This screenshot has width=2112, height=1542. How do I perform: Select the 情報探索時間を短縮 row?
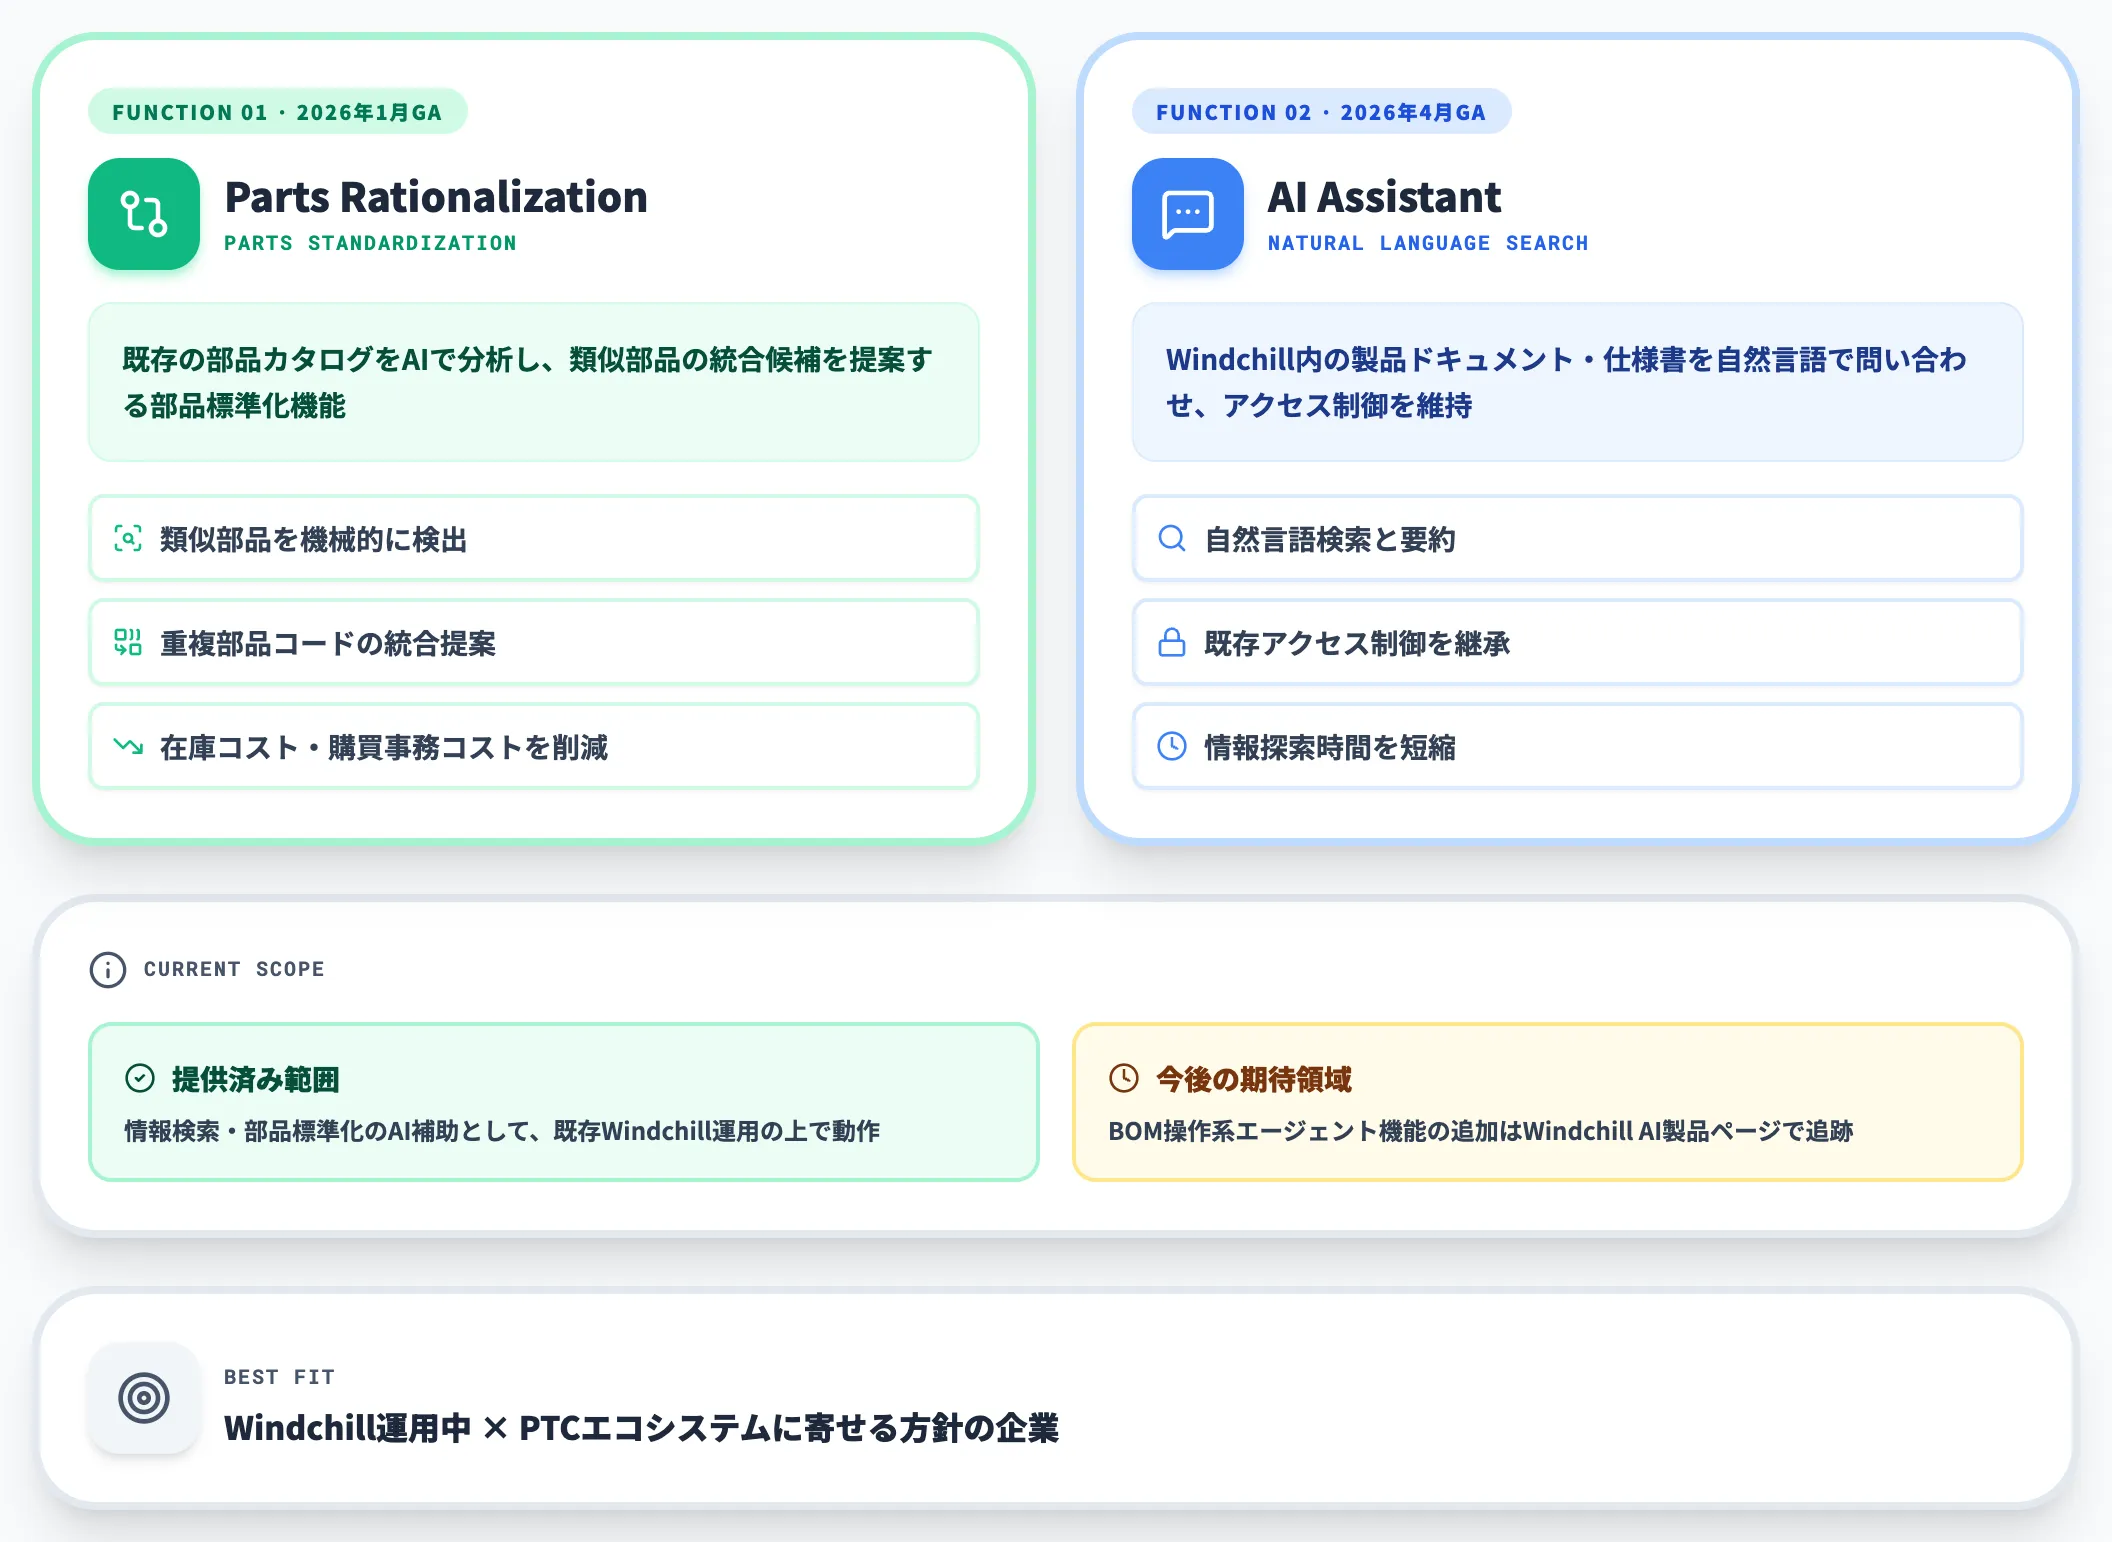1578,747
